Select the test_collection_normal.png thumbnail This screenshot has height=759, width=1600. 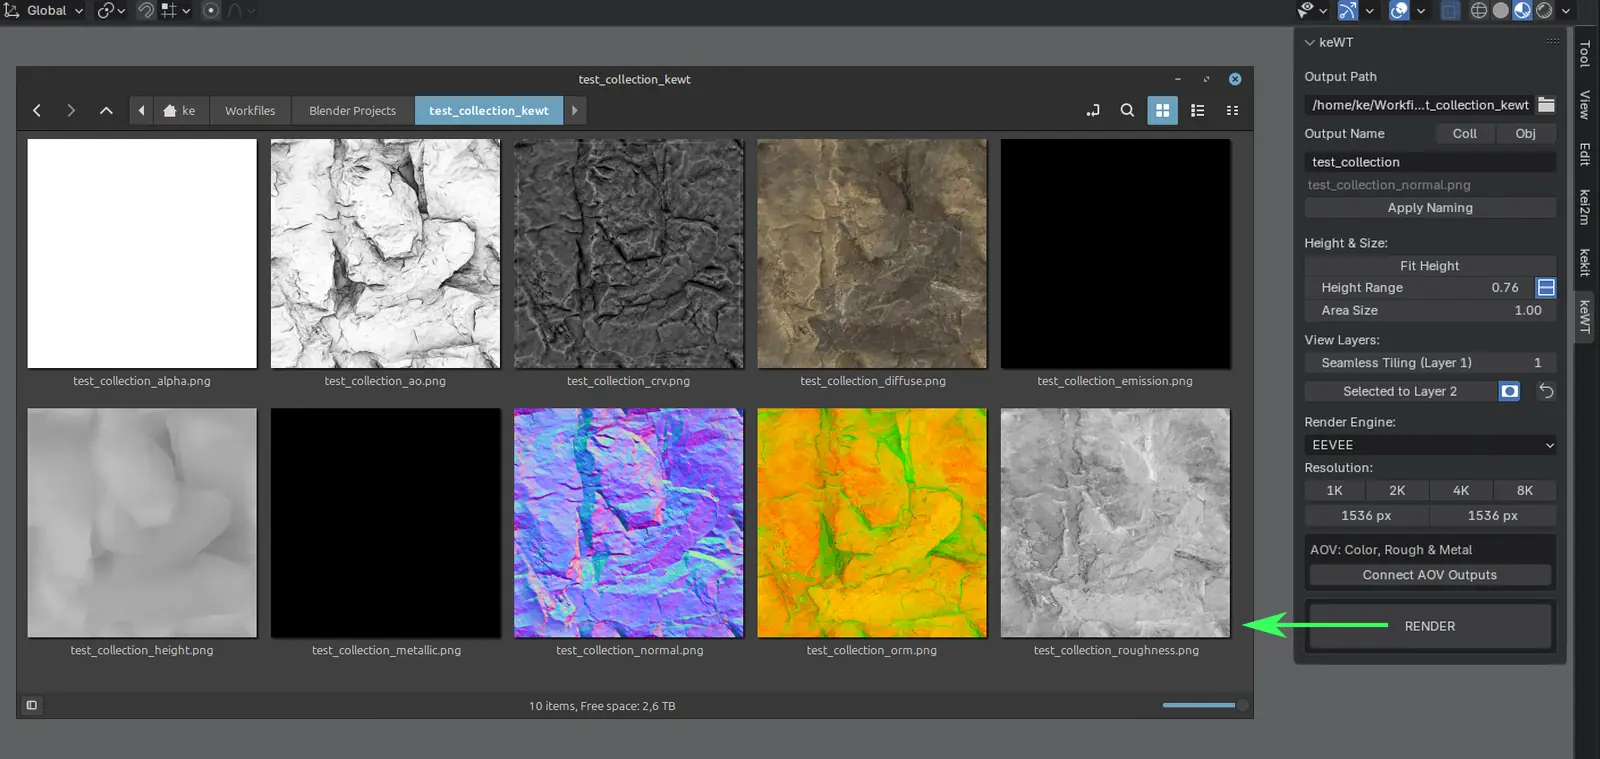coord(629,523)
